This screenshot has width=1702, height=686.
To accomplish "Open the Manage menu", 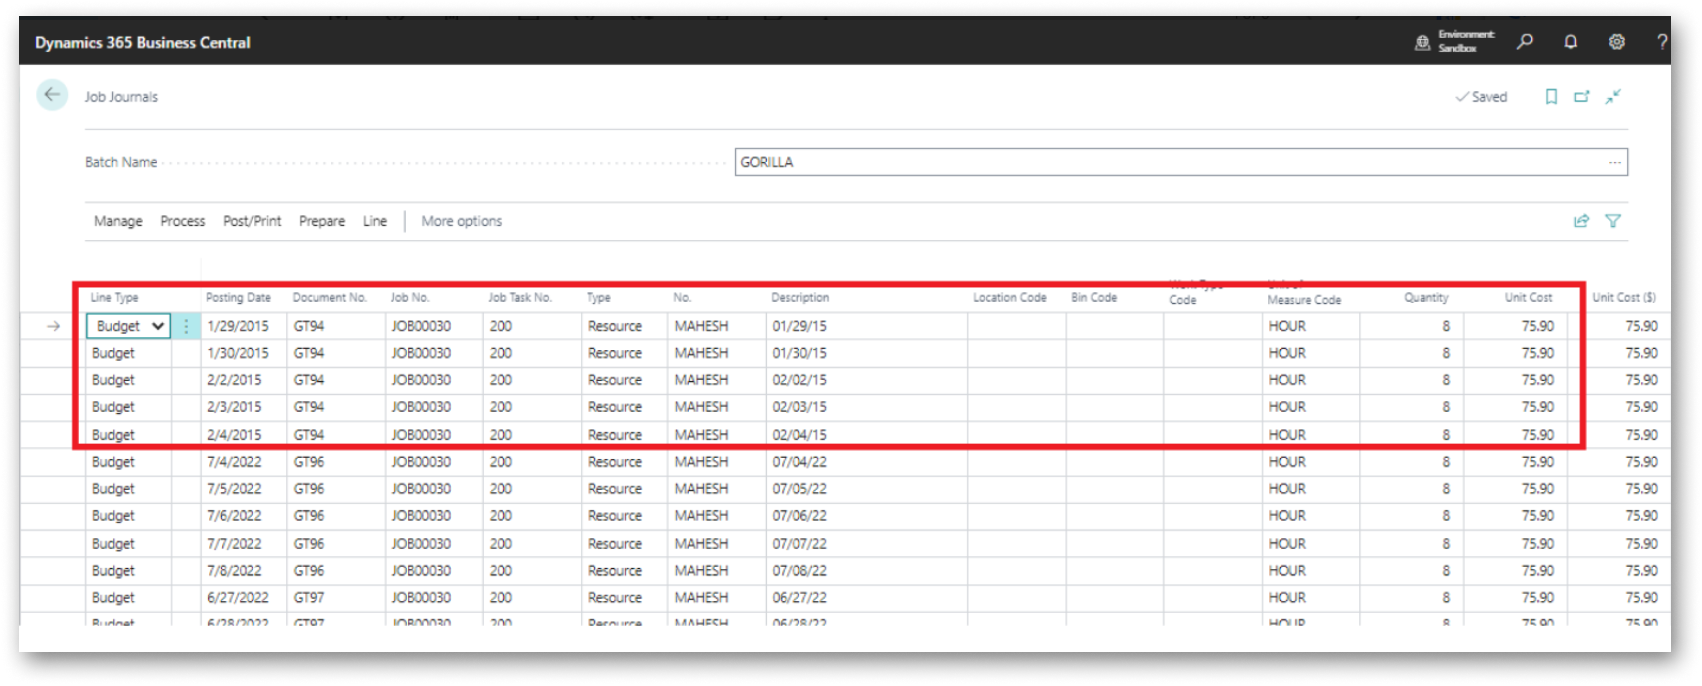I will point(118,221).
